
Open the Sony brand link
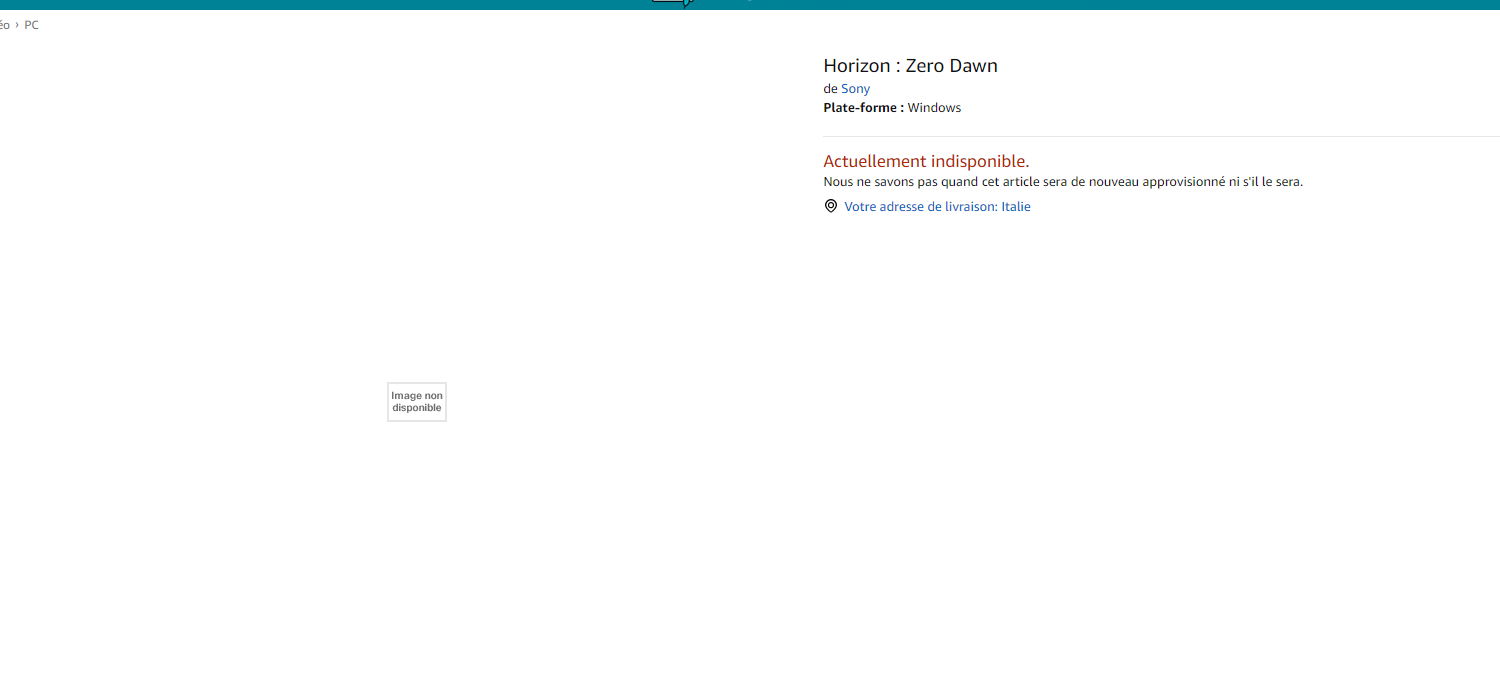pyautogui.click(x=855, y=89)
